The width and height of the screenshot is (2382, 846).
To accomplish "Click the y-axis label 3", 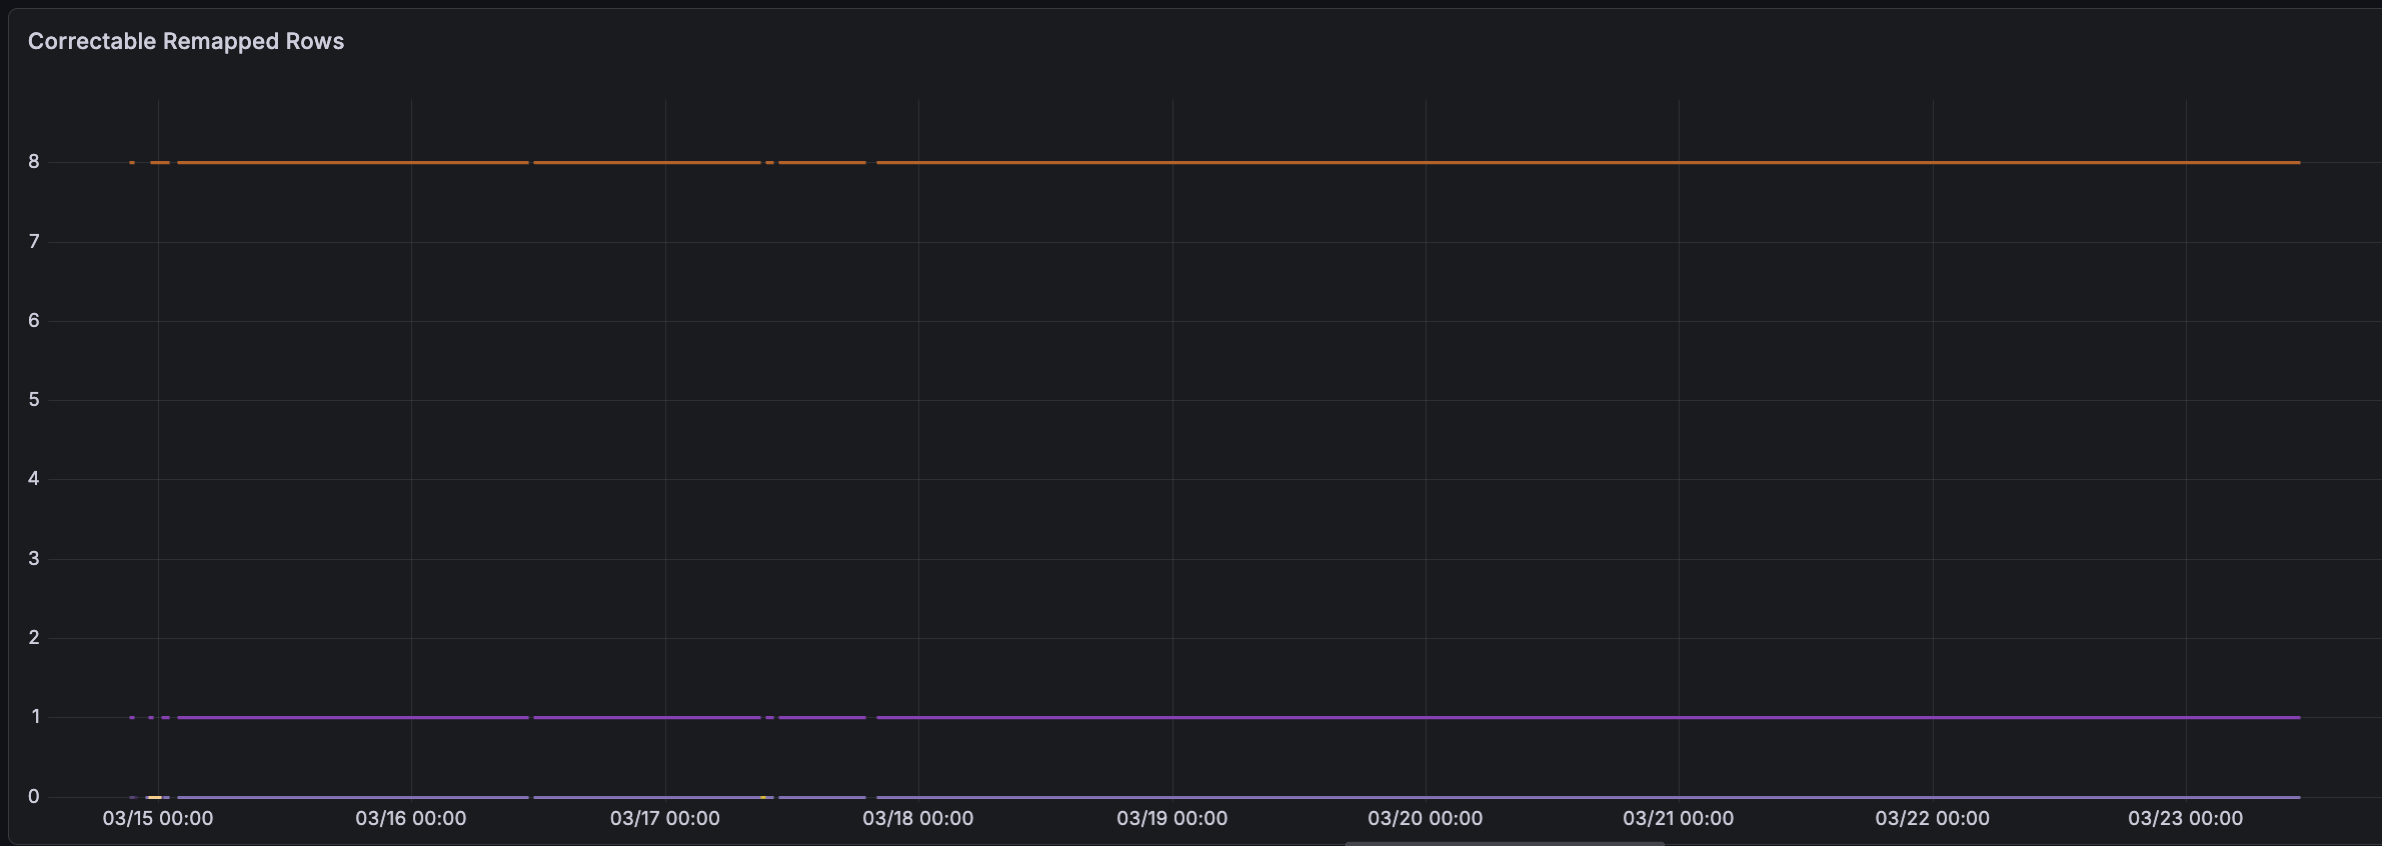I will tap(34, 558).
